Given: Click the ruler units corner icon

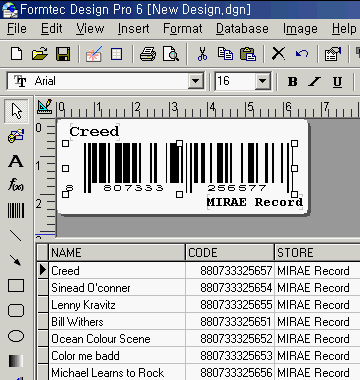Looking at the screenshot, I should point(45,106).
